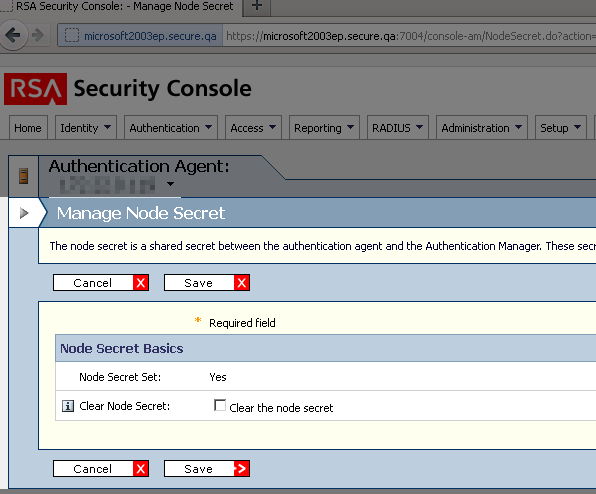Viewport: 596px width, 494px height.
Task: Expand the panel arrow beside Manage Node Secret
Action: click(24, 213)
